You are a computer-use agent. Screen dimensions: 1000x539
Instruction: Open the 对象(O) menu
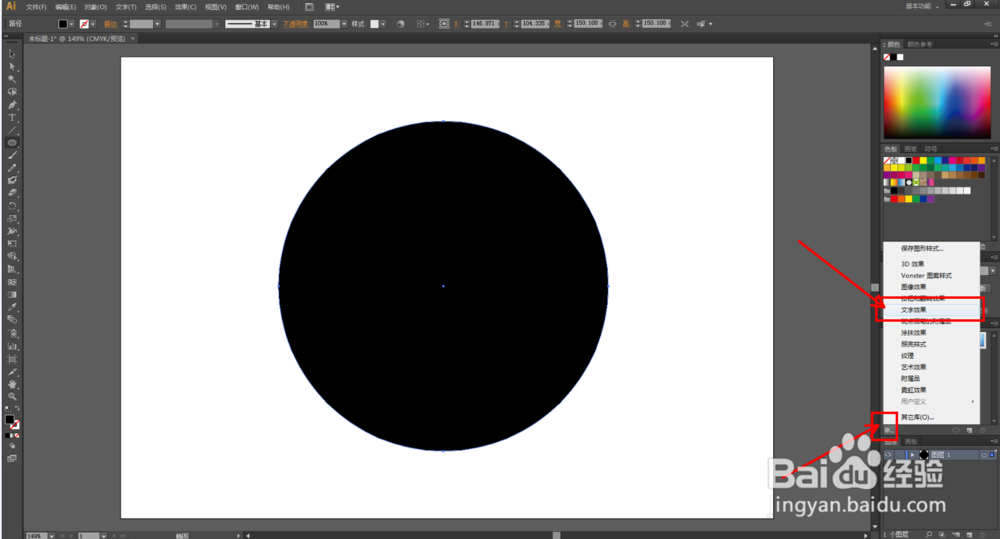tap(96, 7)
